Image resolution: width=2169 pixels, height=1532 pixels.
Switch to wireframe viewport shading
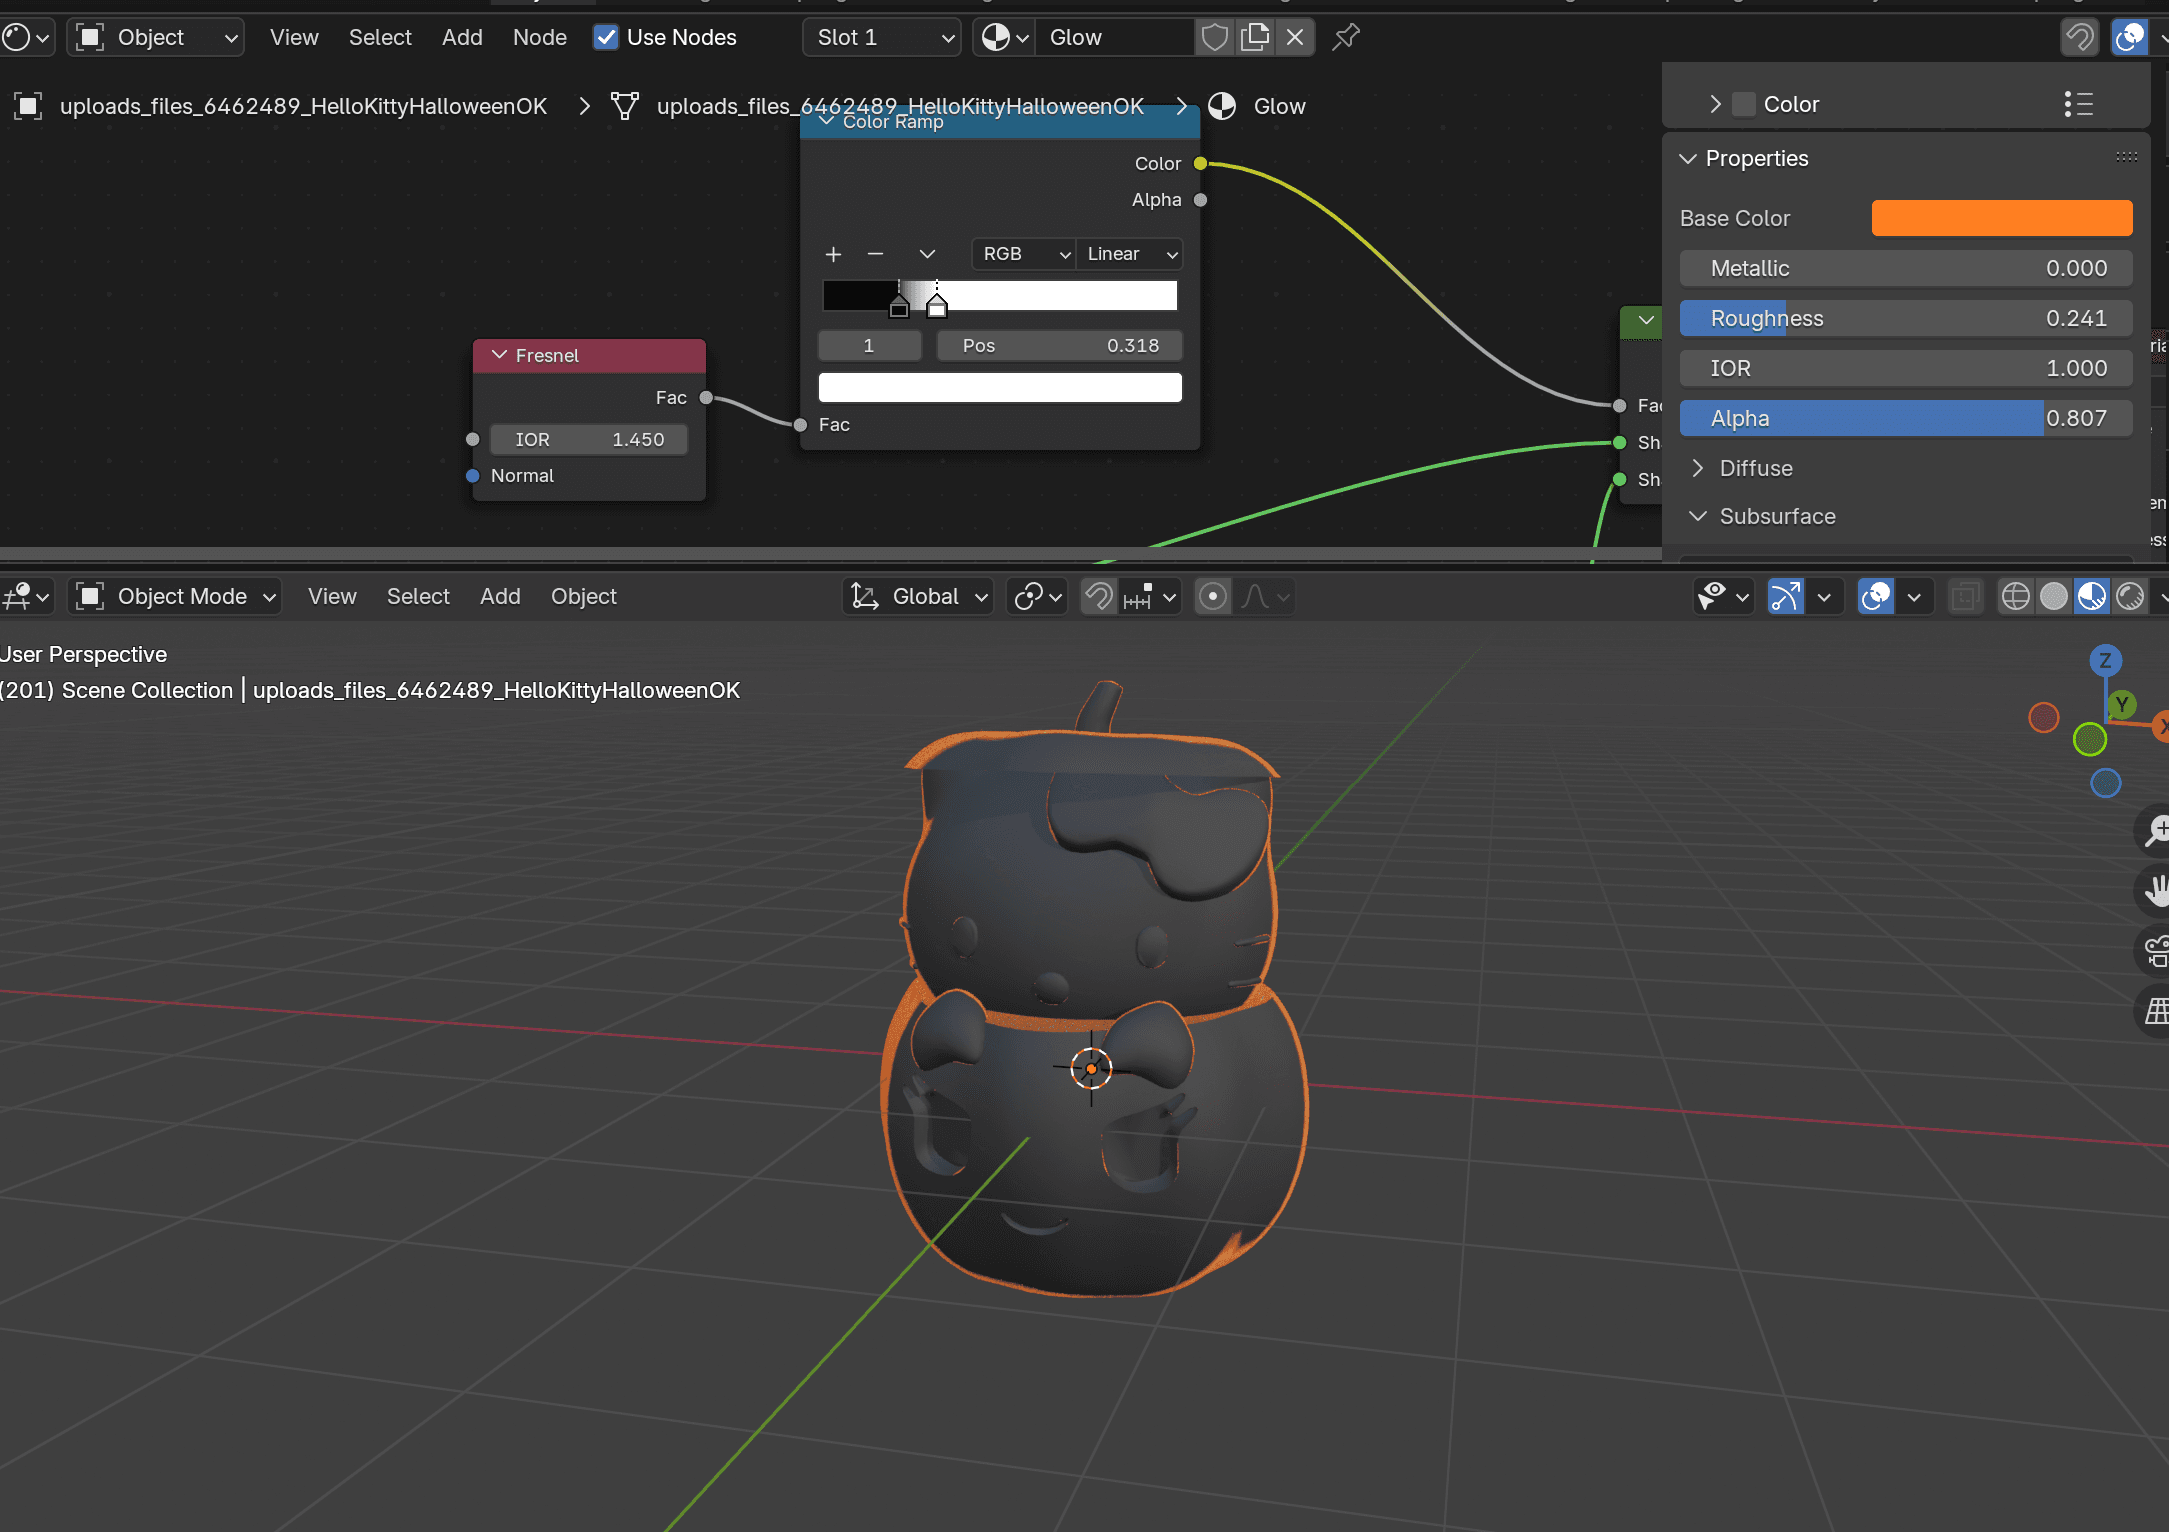pyautogui.click(x=2015, y=597)
